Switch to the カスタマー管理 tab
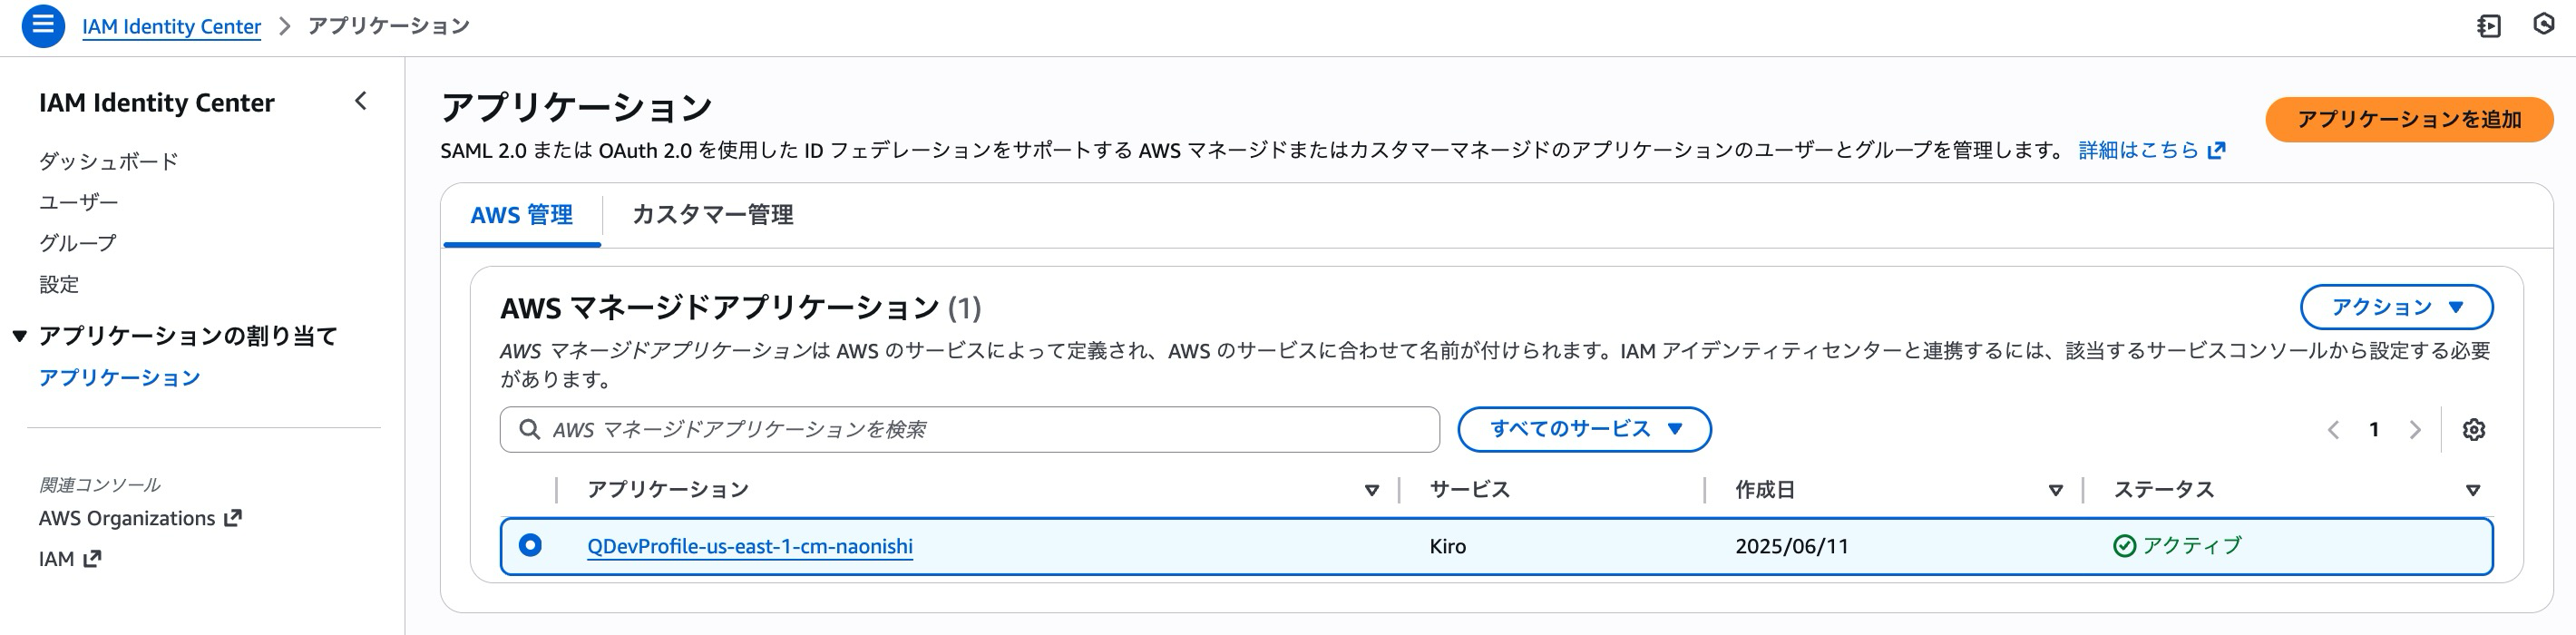2576x635 pixels. click(713, 215)
